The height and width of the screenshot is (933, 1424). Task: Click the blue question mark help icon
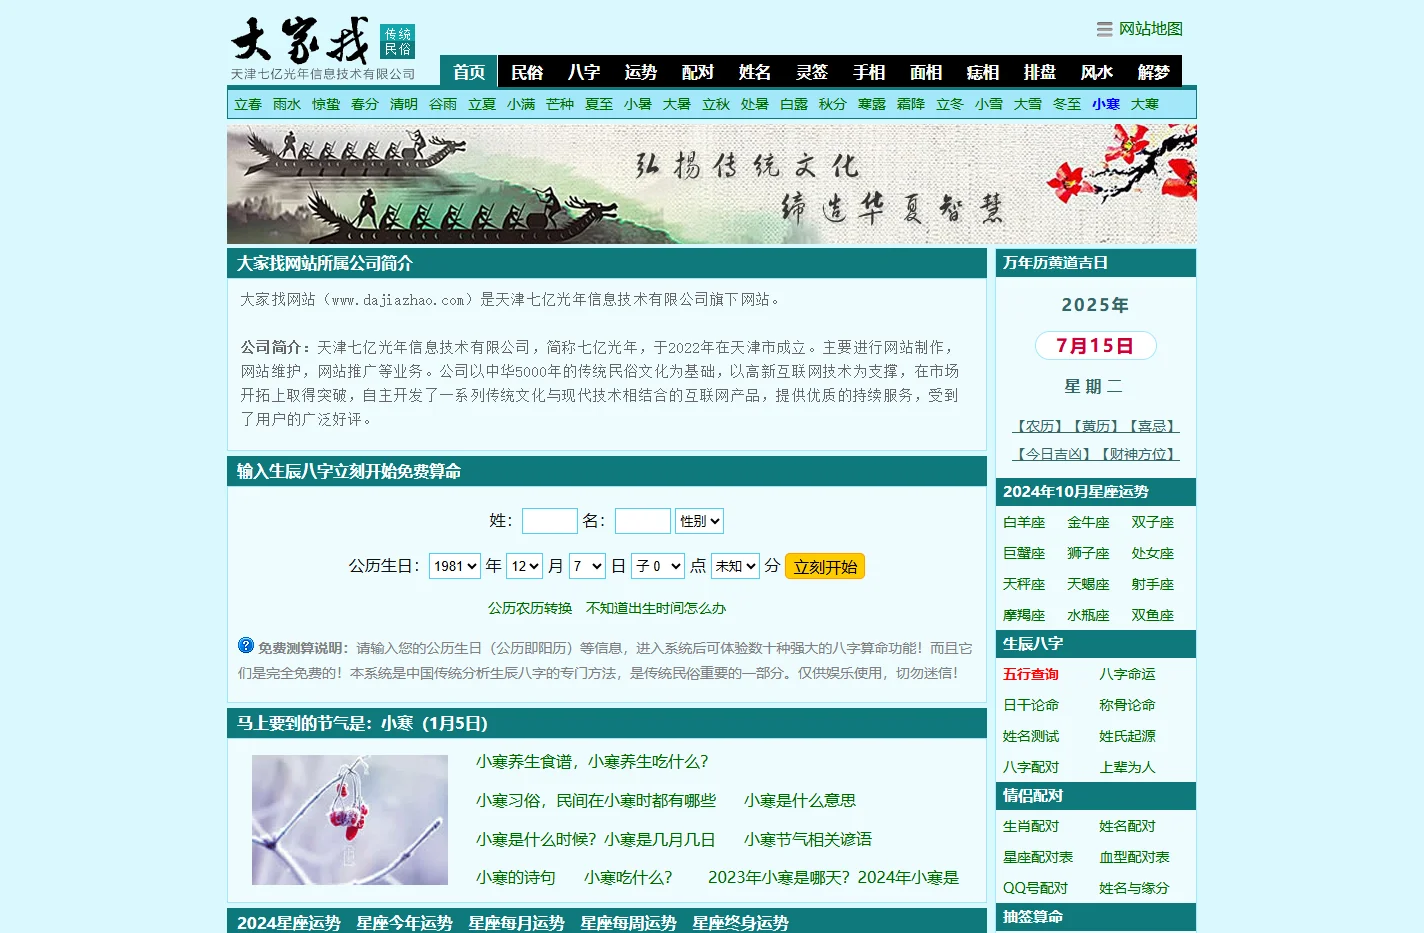(246, 645)
